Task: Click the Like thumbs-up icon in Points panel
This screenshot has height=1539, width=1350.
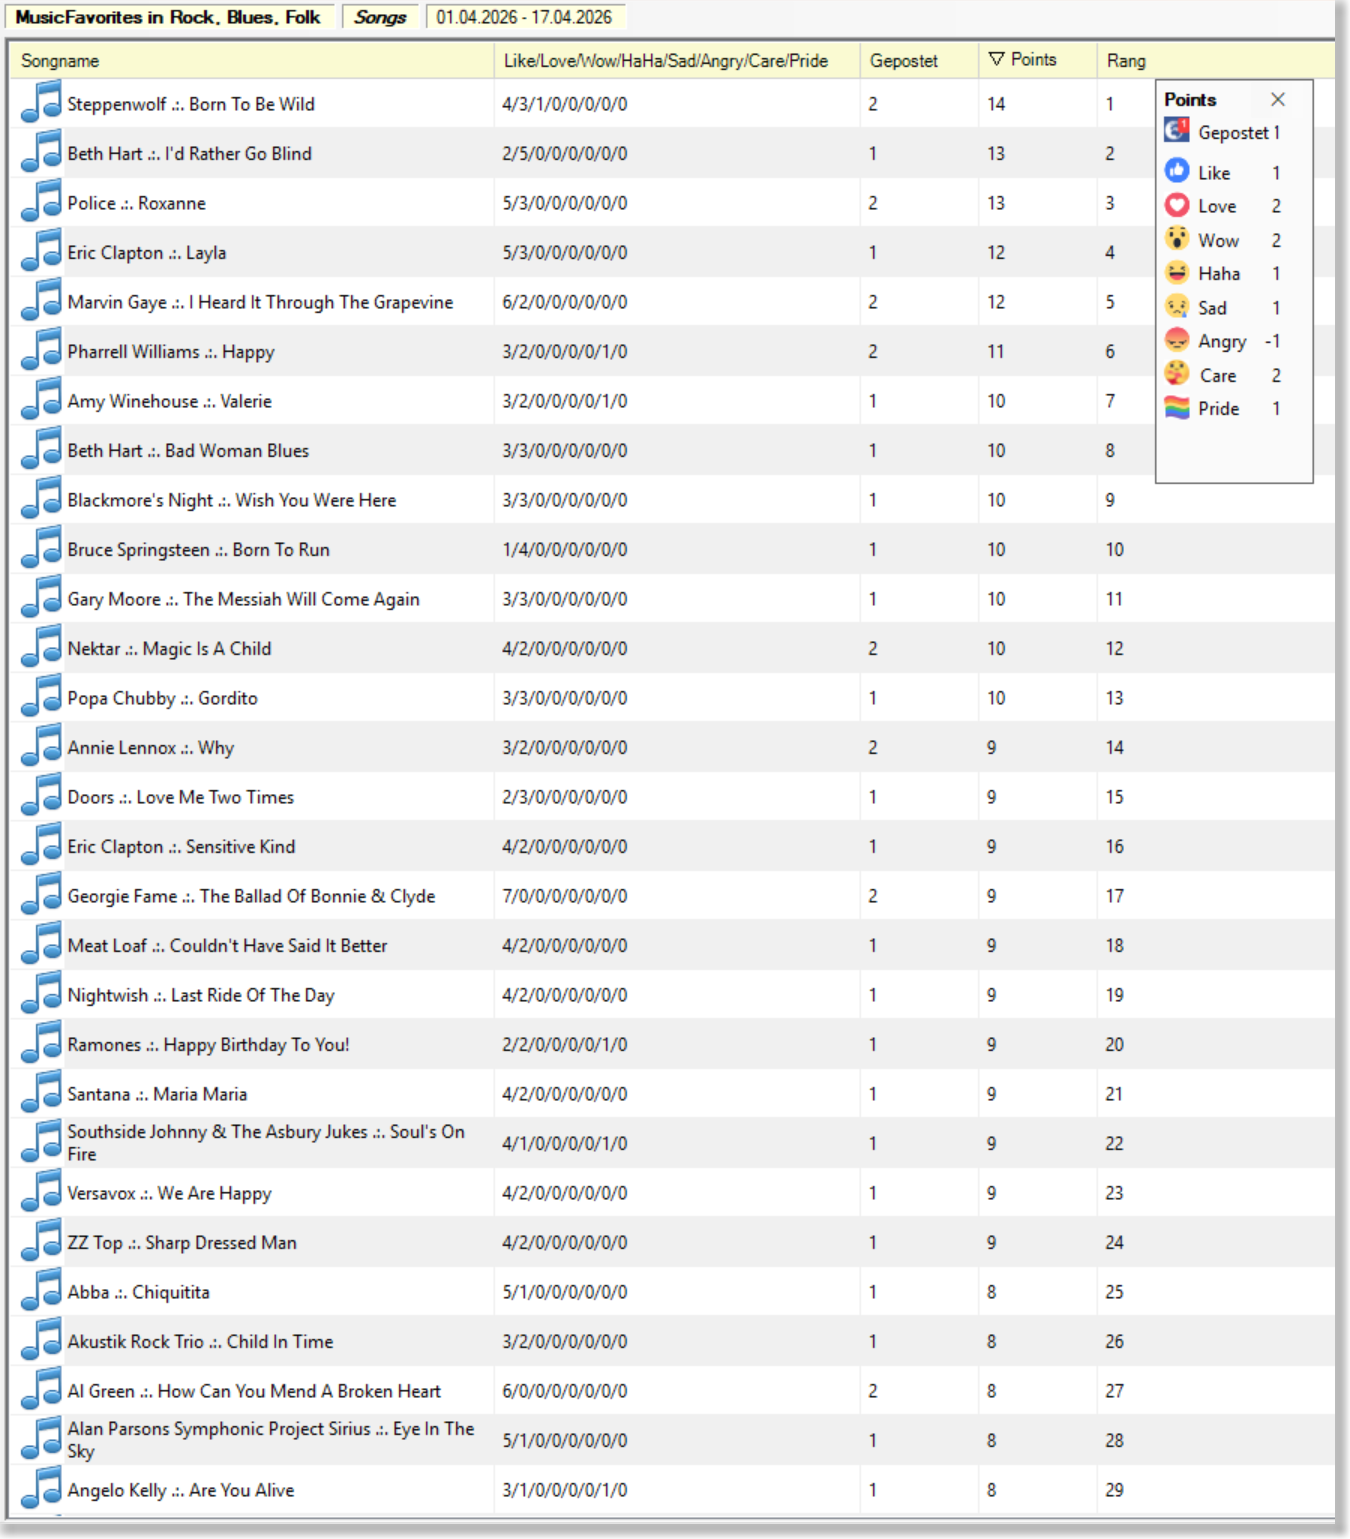Action: click(x=1177, y=171)
